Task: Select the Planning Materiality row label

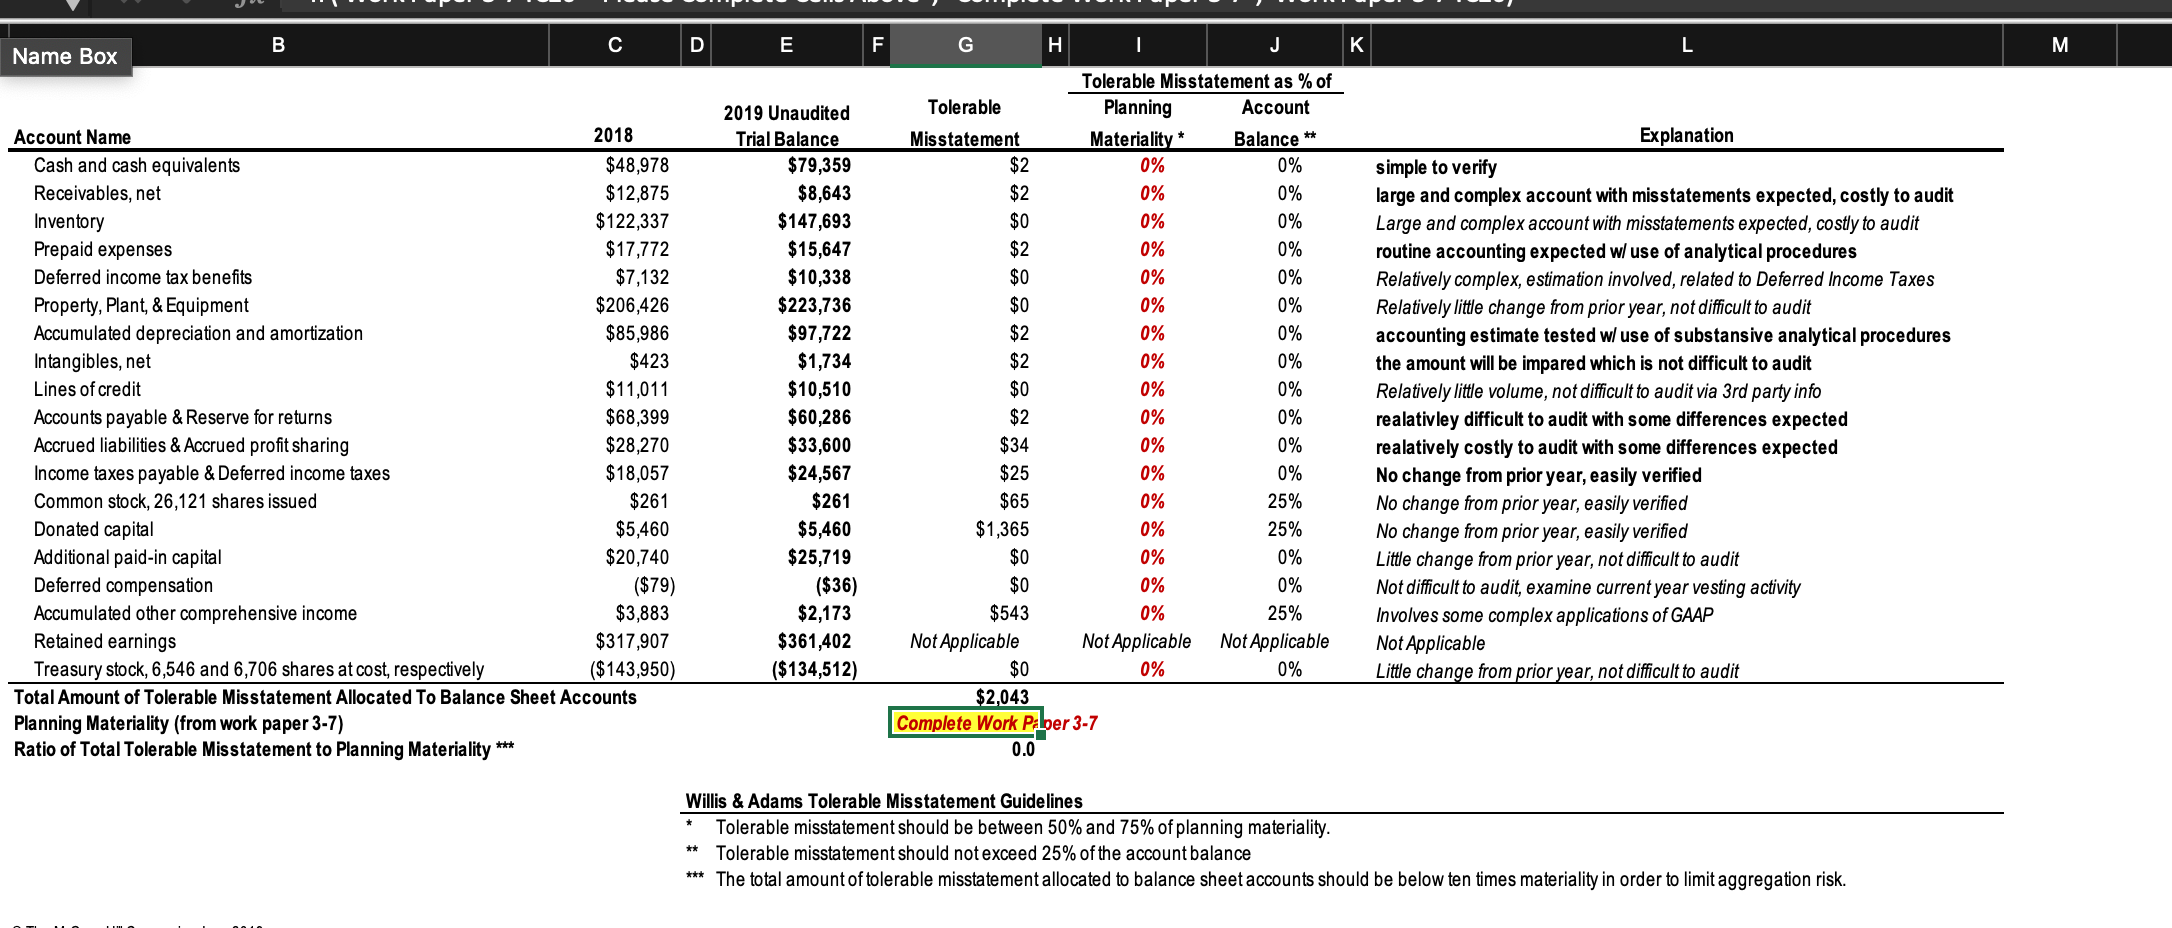Action: click(180, 722)
